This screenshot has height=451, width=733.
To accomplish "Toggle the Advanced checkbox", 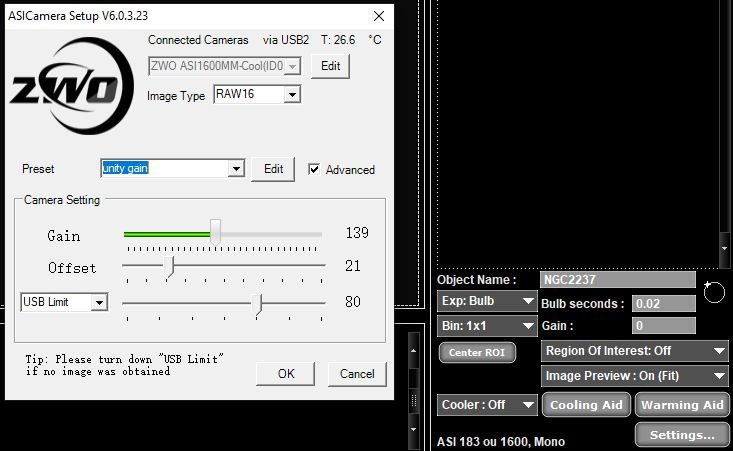I will pyautogui.click(x=314, y=169).
